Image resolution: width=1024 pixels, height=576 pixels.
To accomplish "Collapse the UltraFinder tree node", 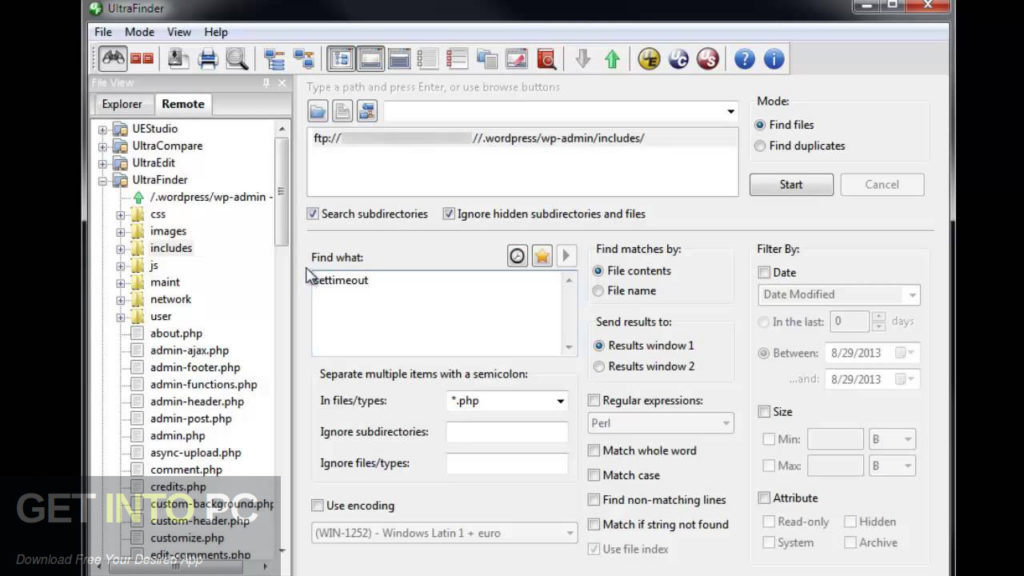I will tap(103, 180).
